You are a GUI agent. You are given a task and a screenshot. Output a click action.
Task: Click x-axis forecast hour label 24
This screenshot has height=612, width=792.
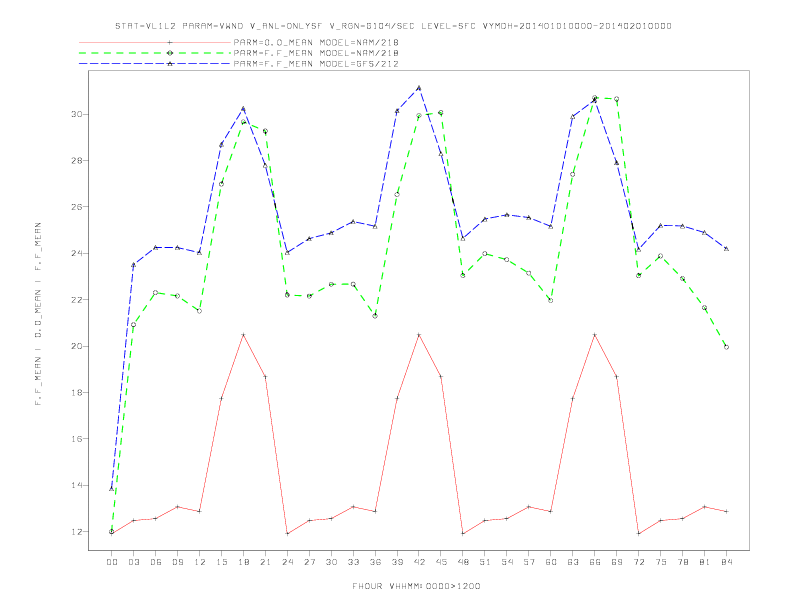pyautogui.click(x=287, y=562)
